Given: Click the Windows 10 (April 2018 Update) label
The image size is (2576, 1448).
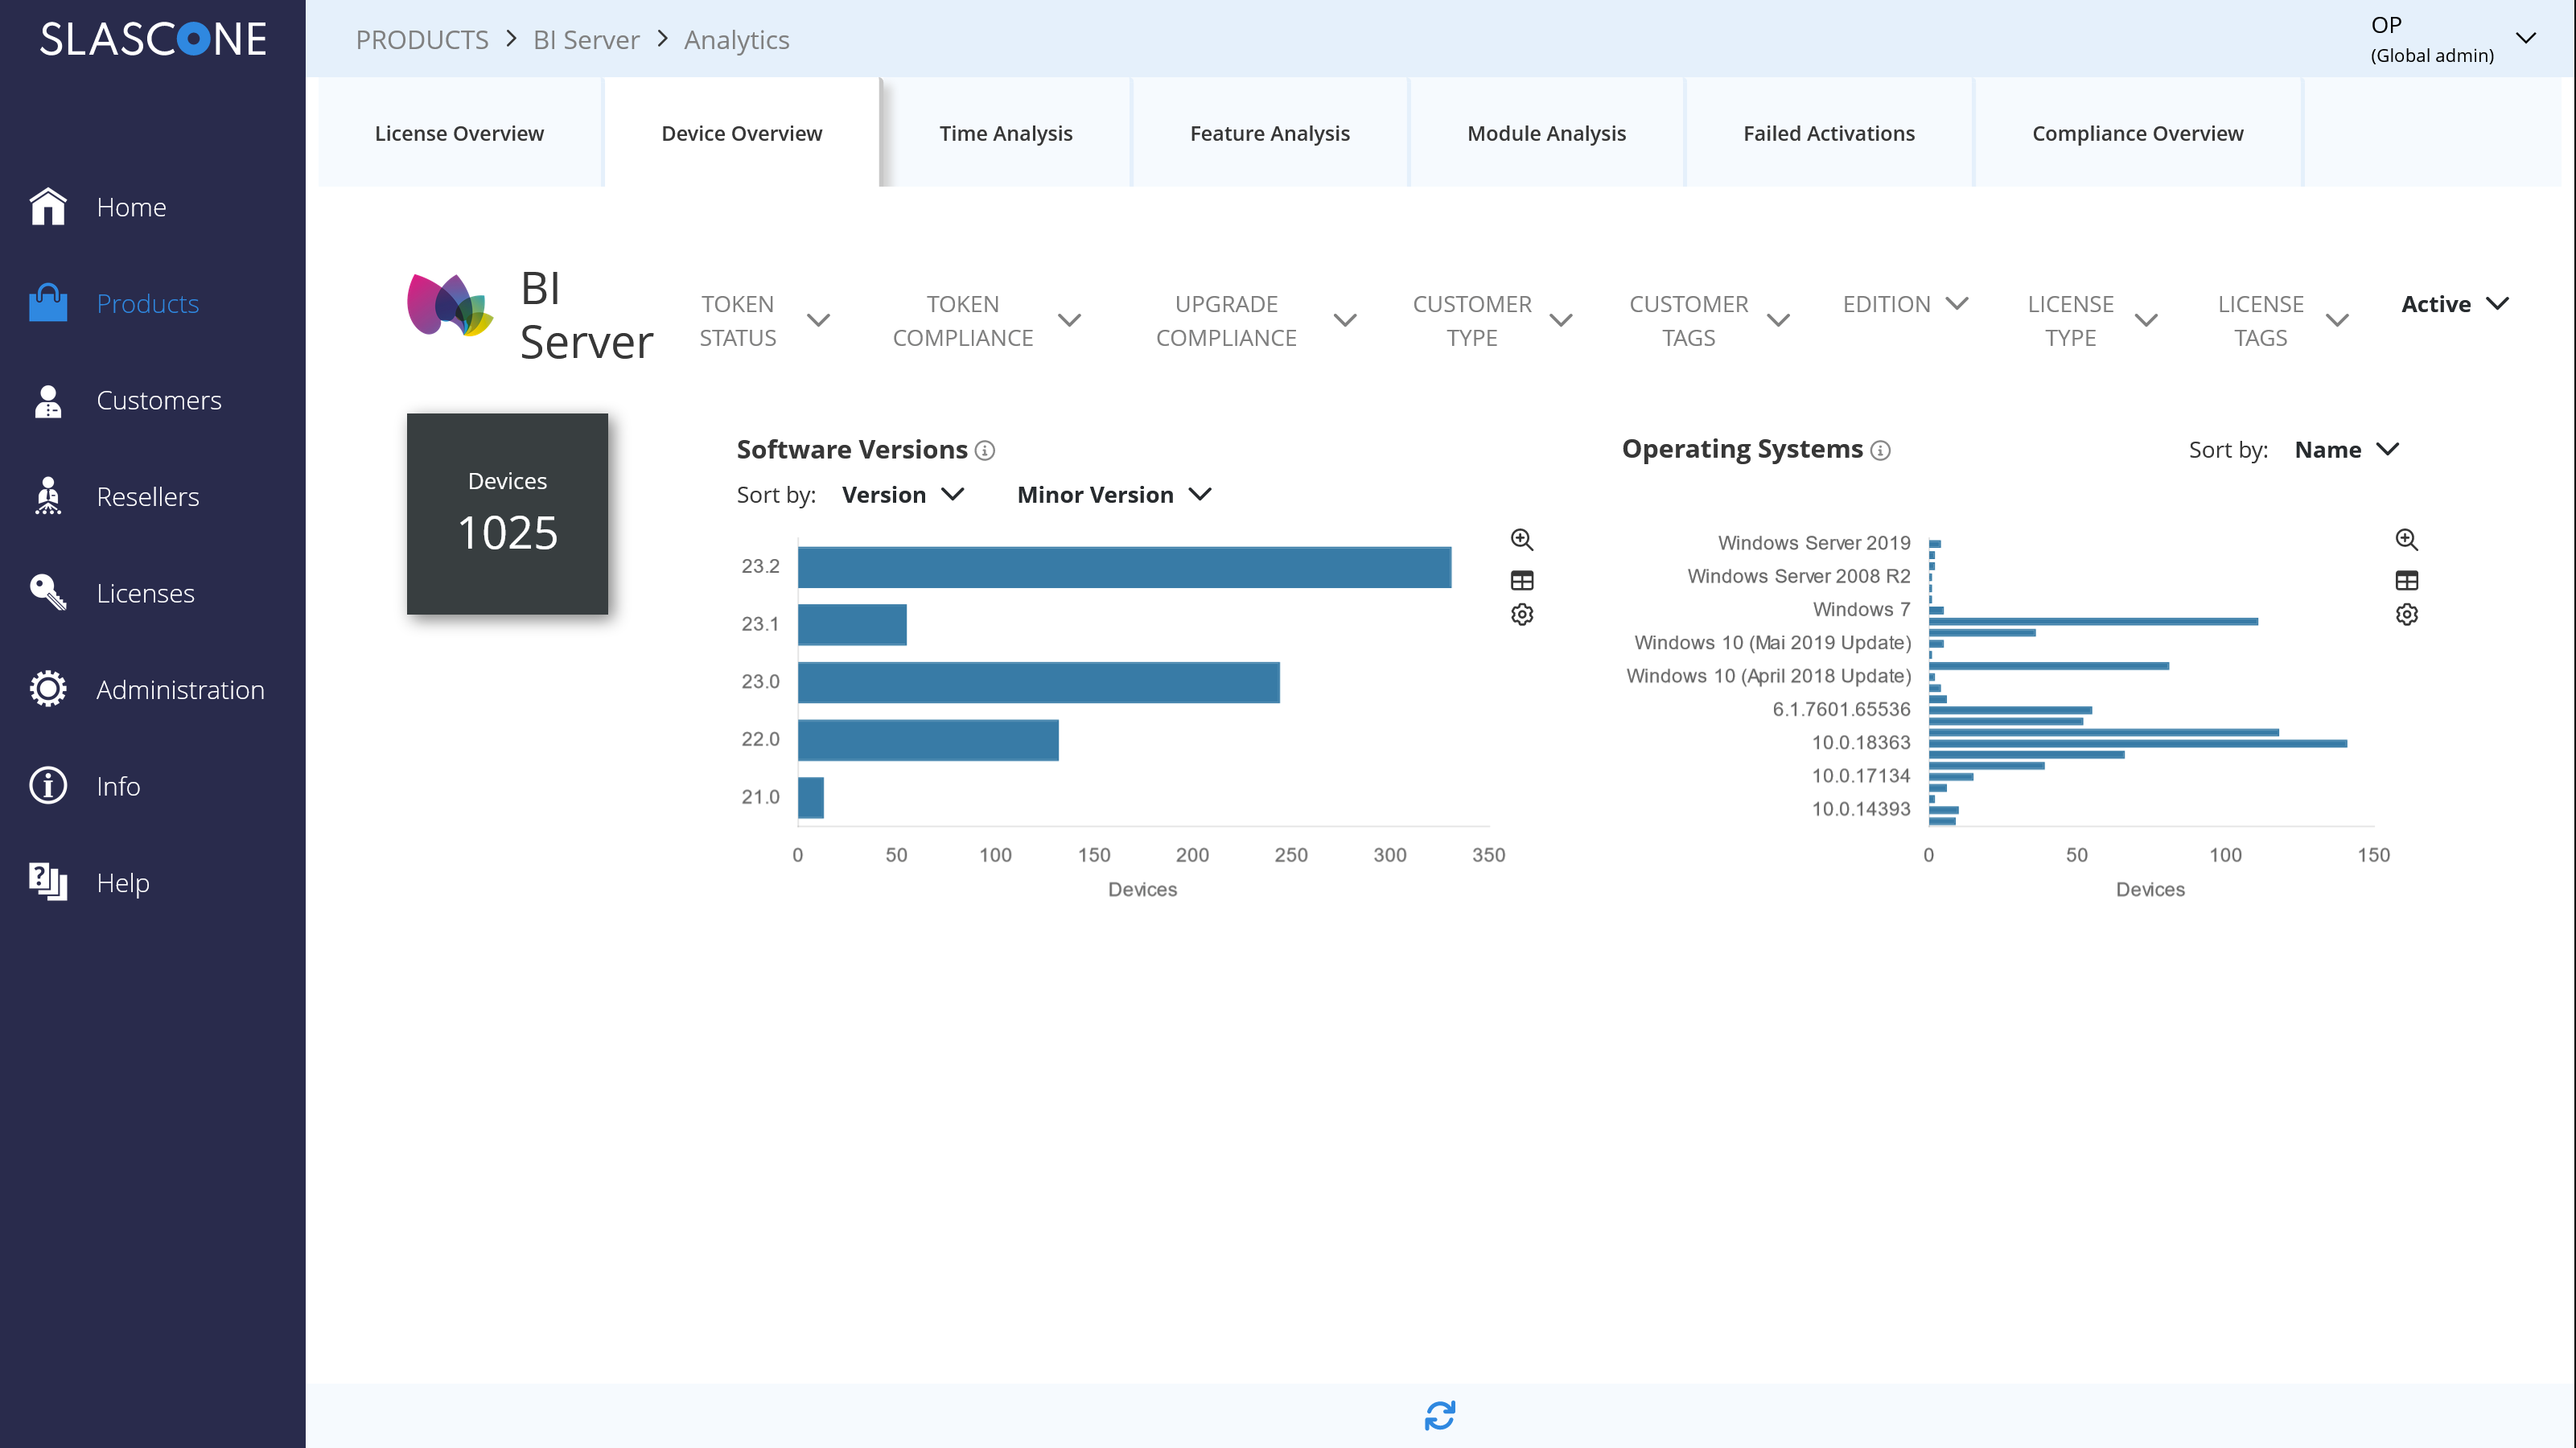Looking at the screenshot, I should [x=1768, y=676].
